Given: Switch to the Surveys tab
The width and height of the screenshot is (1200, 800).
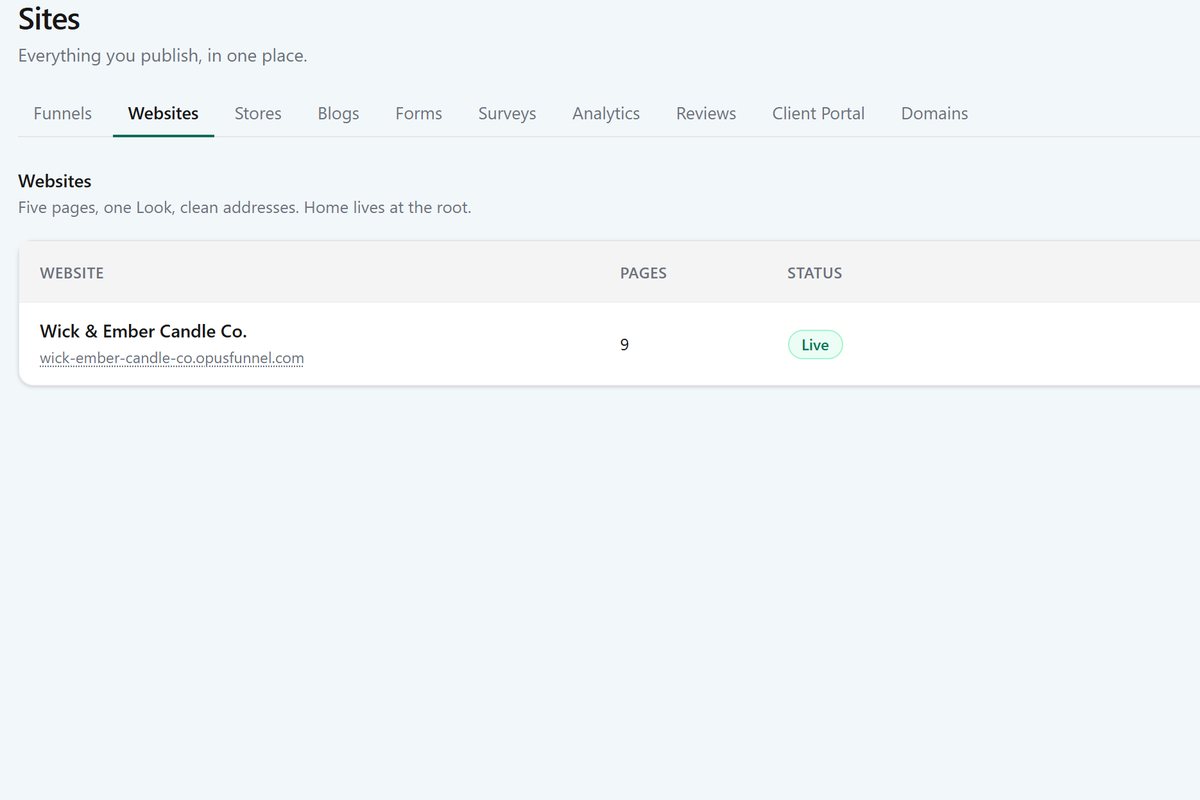Looking at the screenshot, I should click(x=507, y=113).
